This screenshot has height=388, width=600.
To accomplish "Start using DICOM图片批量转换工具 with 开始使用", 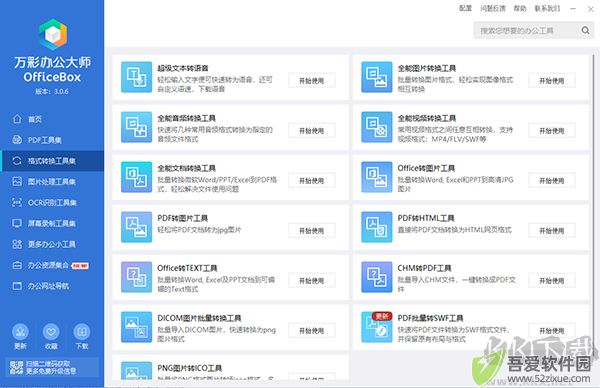I will [311, 331].
